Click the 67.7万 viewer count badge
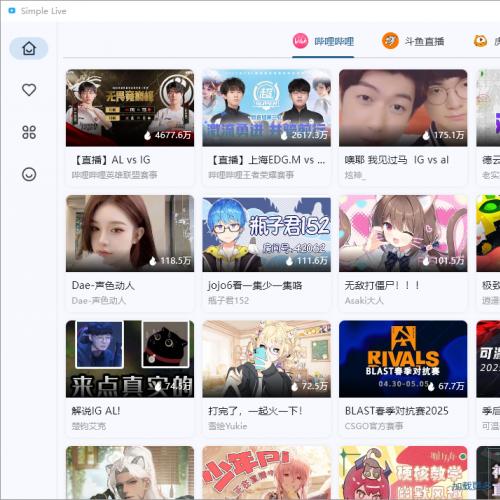Viewport: 500px width, 500px height. [446, 386]
